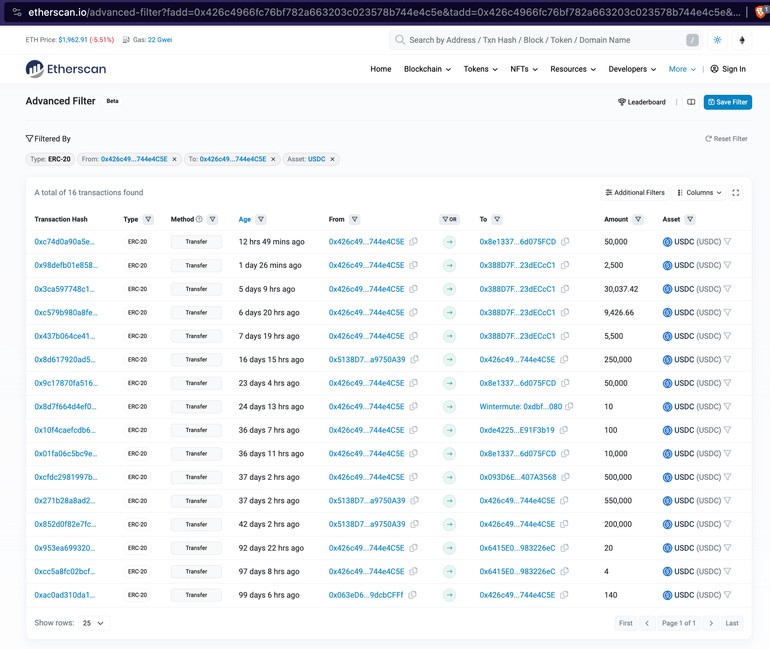770x649 pixels.
Task: Click the Age column filter icon
Action: (x=261, y=219)
